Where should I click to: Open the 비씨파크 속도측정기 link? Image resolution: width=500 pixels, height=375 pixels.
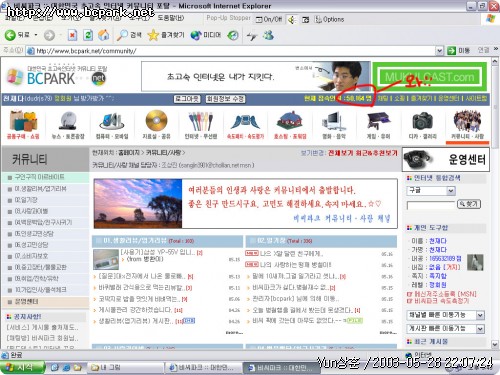(x=441, y=301)
